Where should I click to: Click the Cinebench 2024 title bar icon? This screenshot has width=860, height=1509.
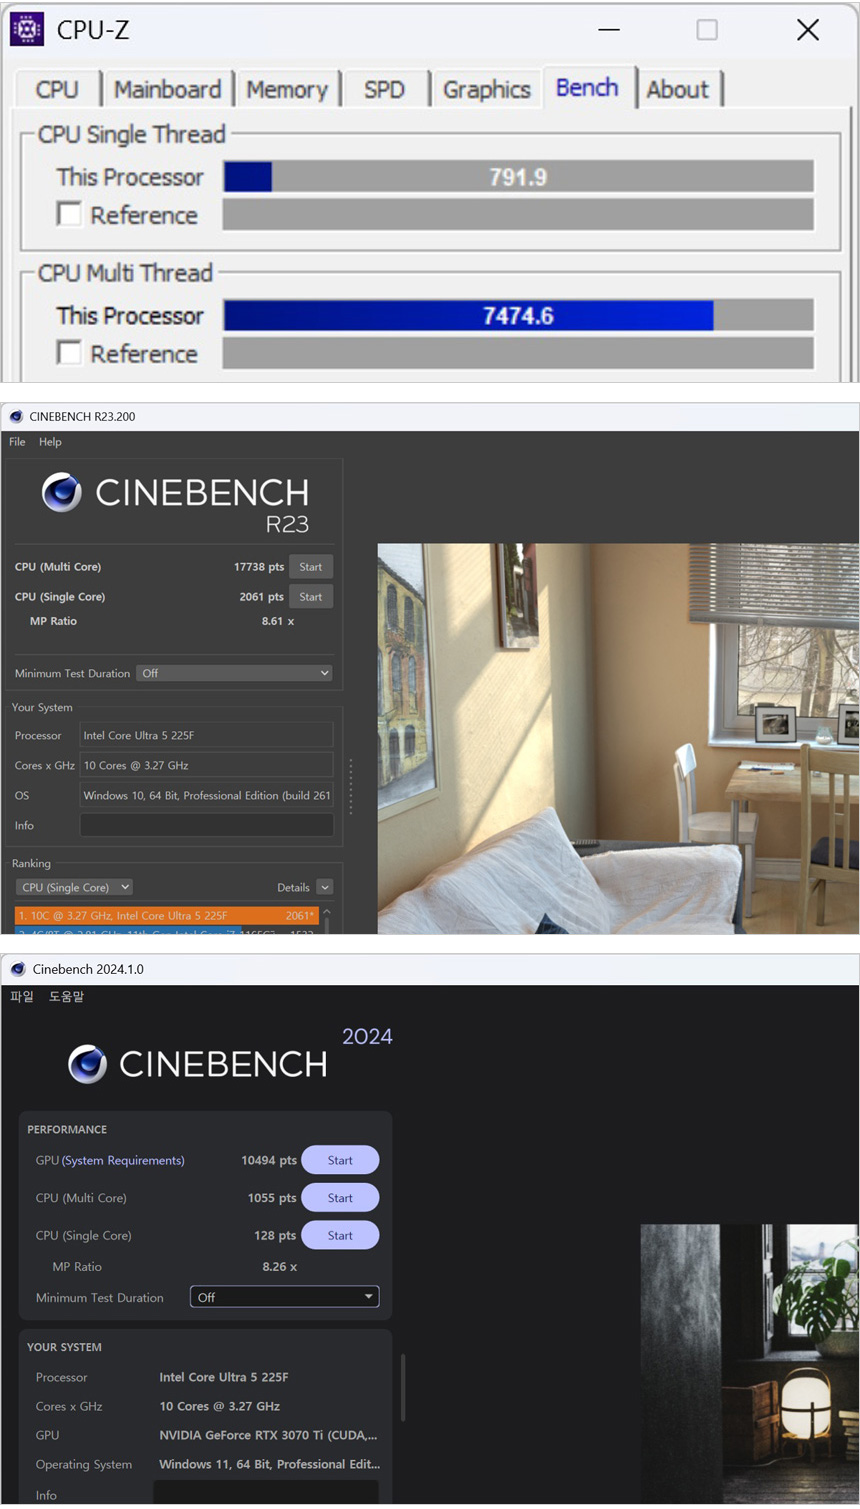[18, 969]
